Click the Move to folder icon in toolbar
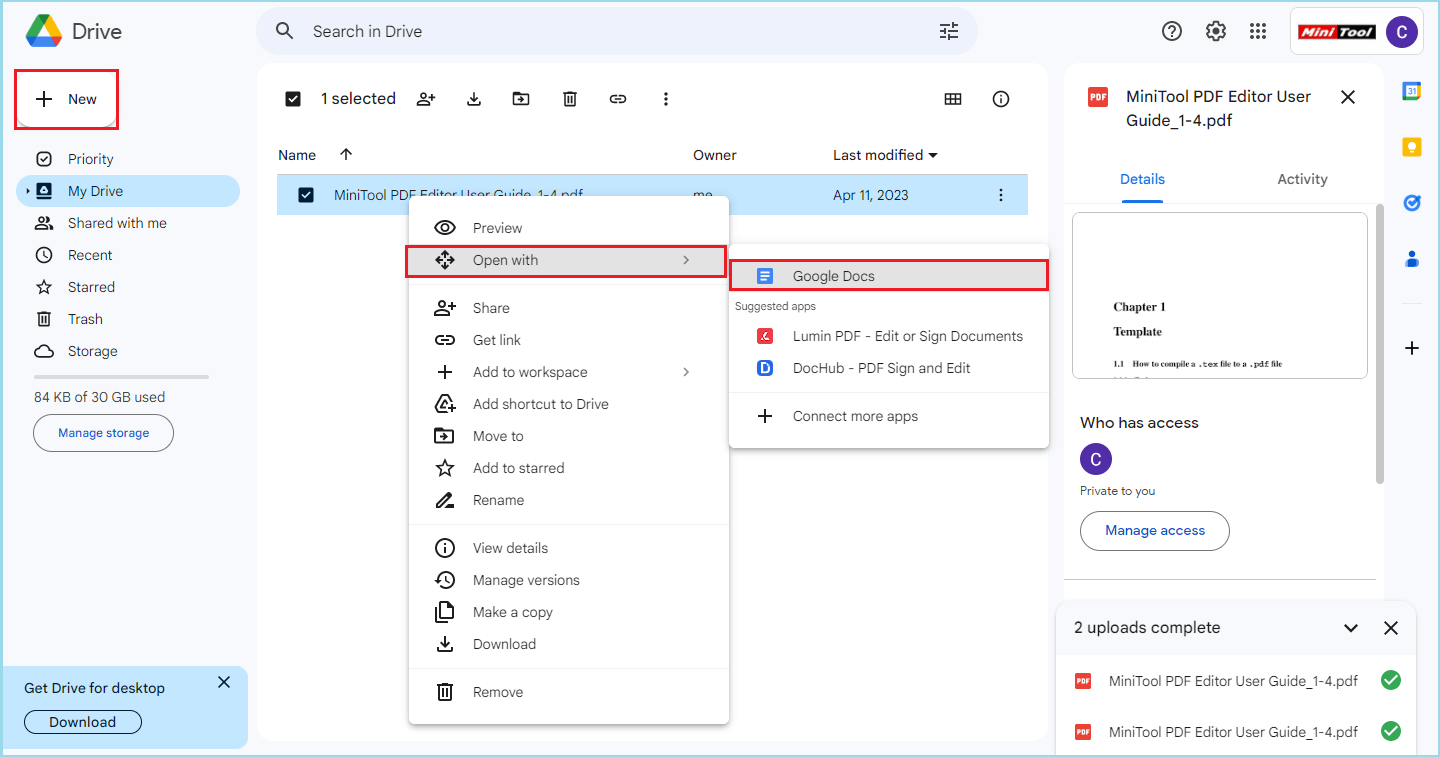 tap(521, 98)
